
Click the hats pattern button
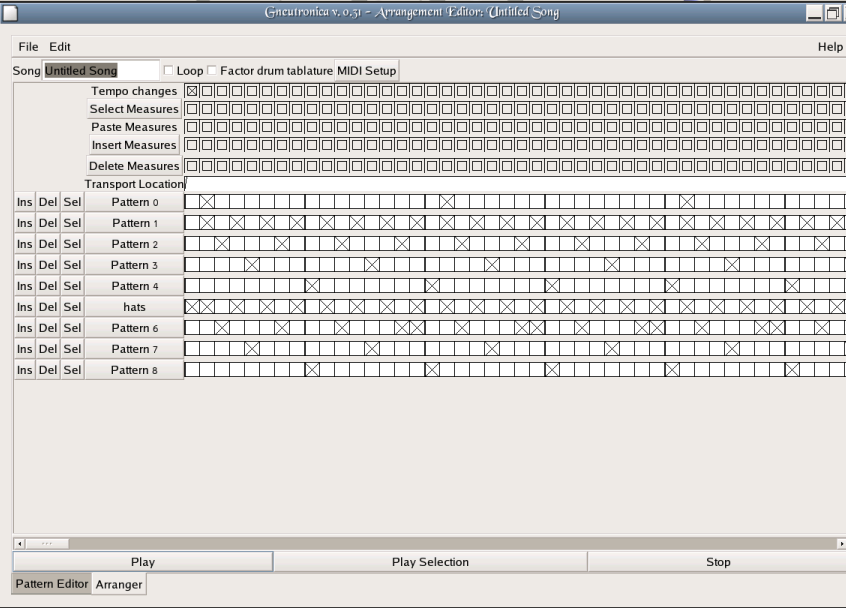tap(134, 307)
